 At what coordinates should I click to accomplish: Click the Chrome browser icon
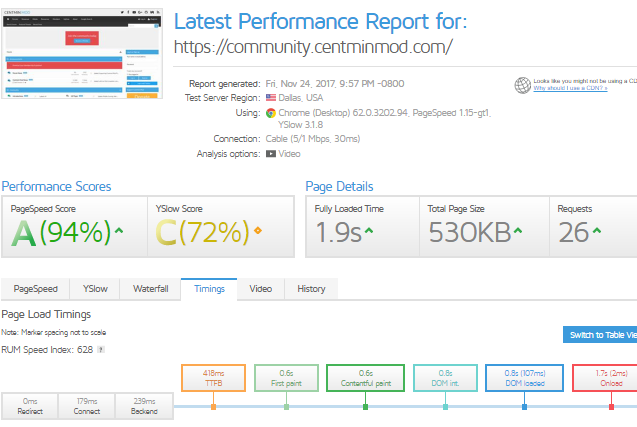pyautogui.click(x=271, y=113)
